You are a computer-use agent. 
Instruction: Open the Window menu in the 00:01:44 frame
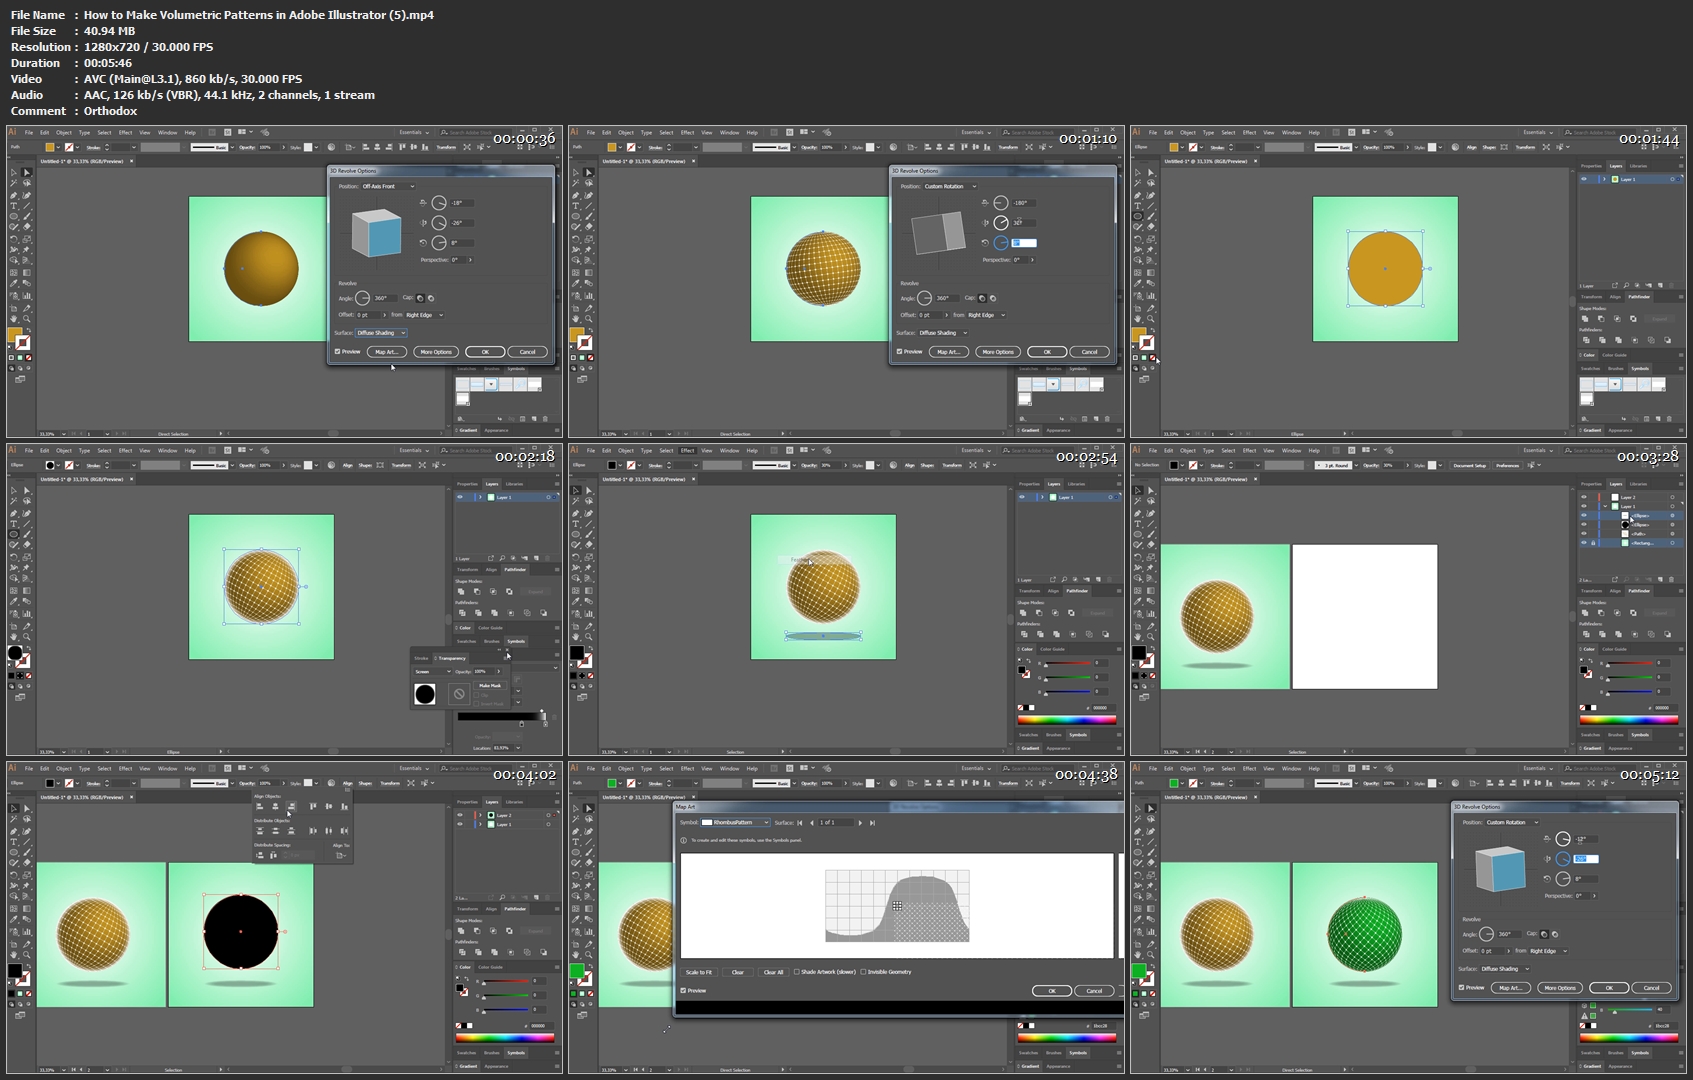tap(1291, 132)
